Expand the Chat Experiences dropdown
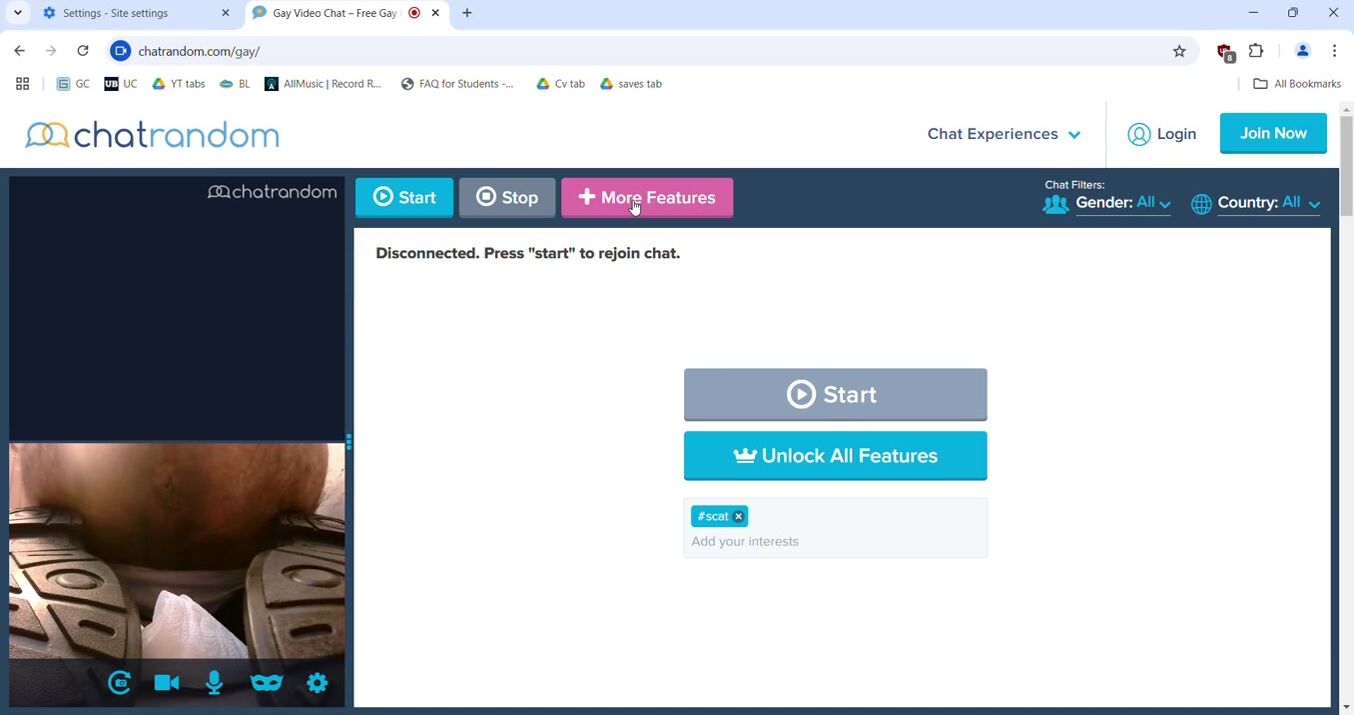The width and height of the screenshot is (1354, 715). coord(1003,134)
